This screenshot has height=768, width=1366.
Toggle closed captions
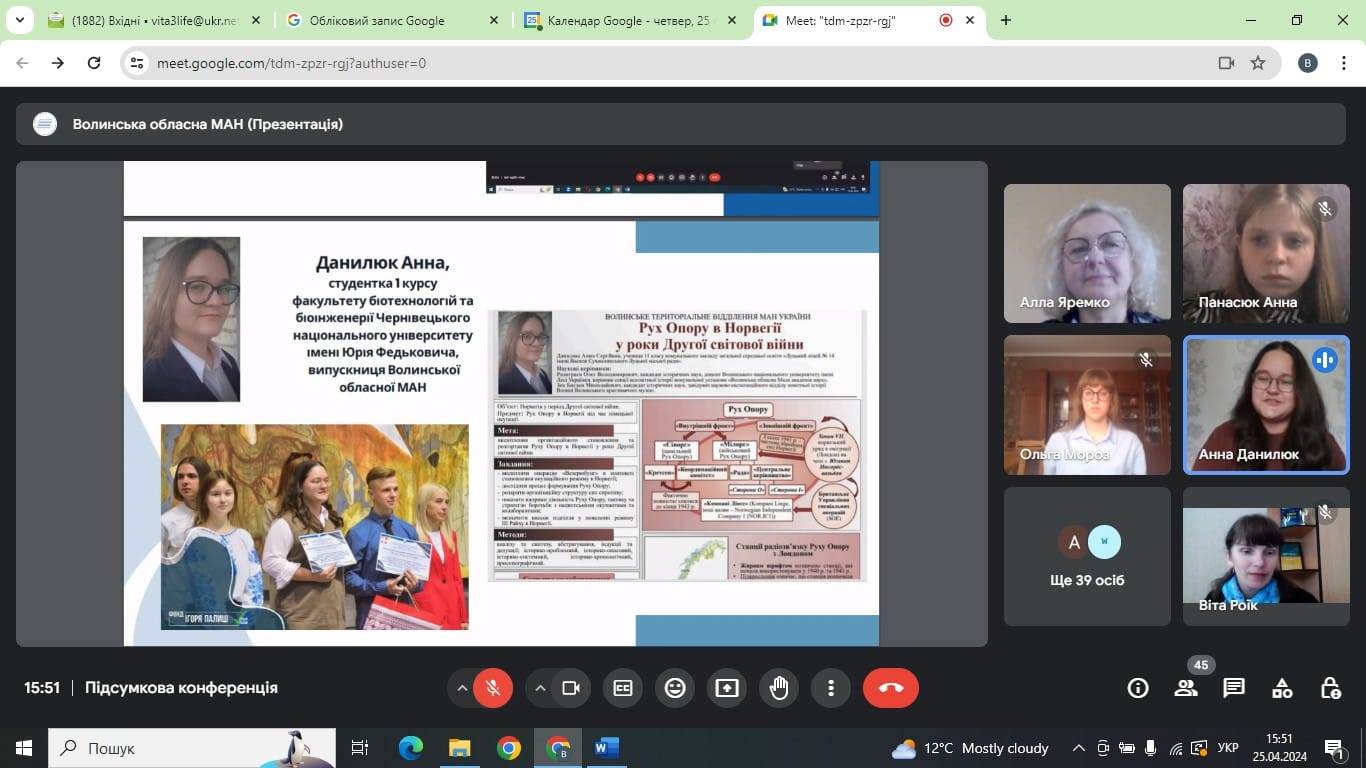[623, 688]
